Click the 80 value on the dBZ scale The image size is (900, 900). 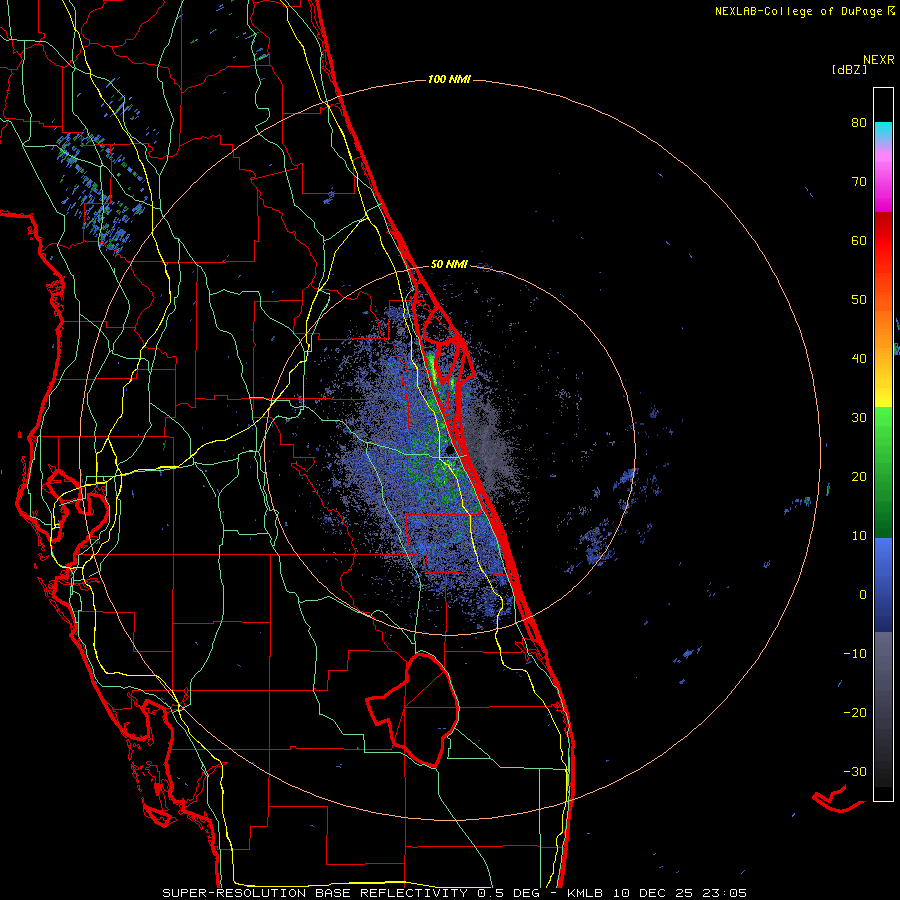click(859, 122)
